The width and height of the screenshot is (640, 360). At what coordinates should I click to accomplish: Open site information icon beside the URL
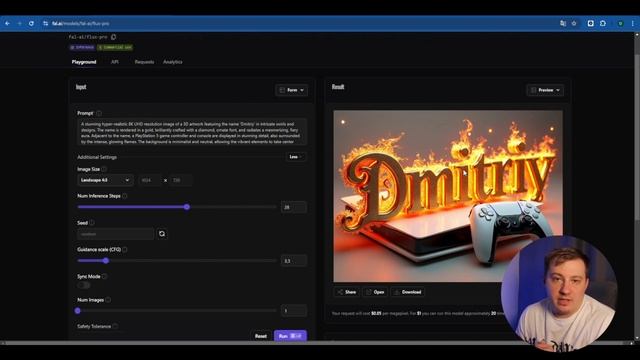pyautogui.click(x=45, y=24)
